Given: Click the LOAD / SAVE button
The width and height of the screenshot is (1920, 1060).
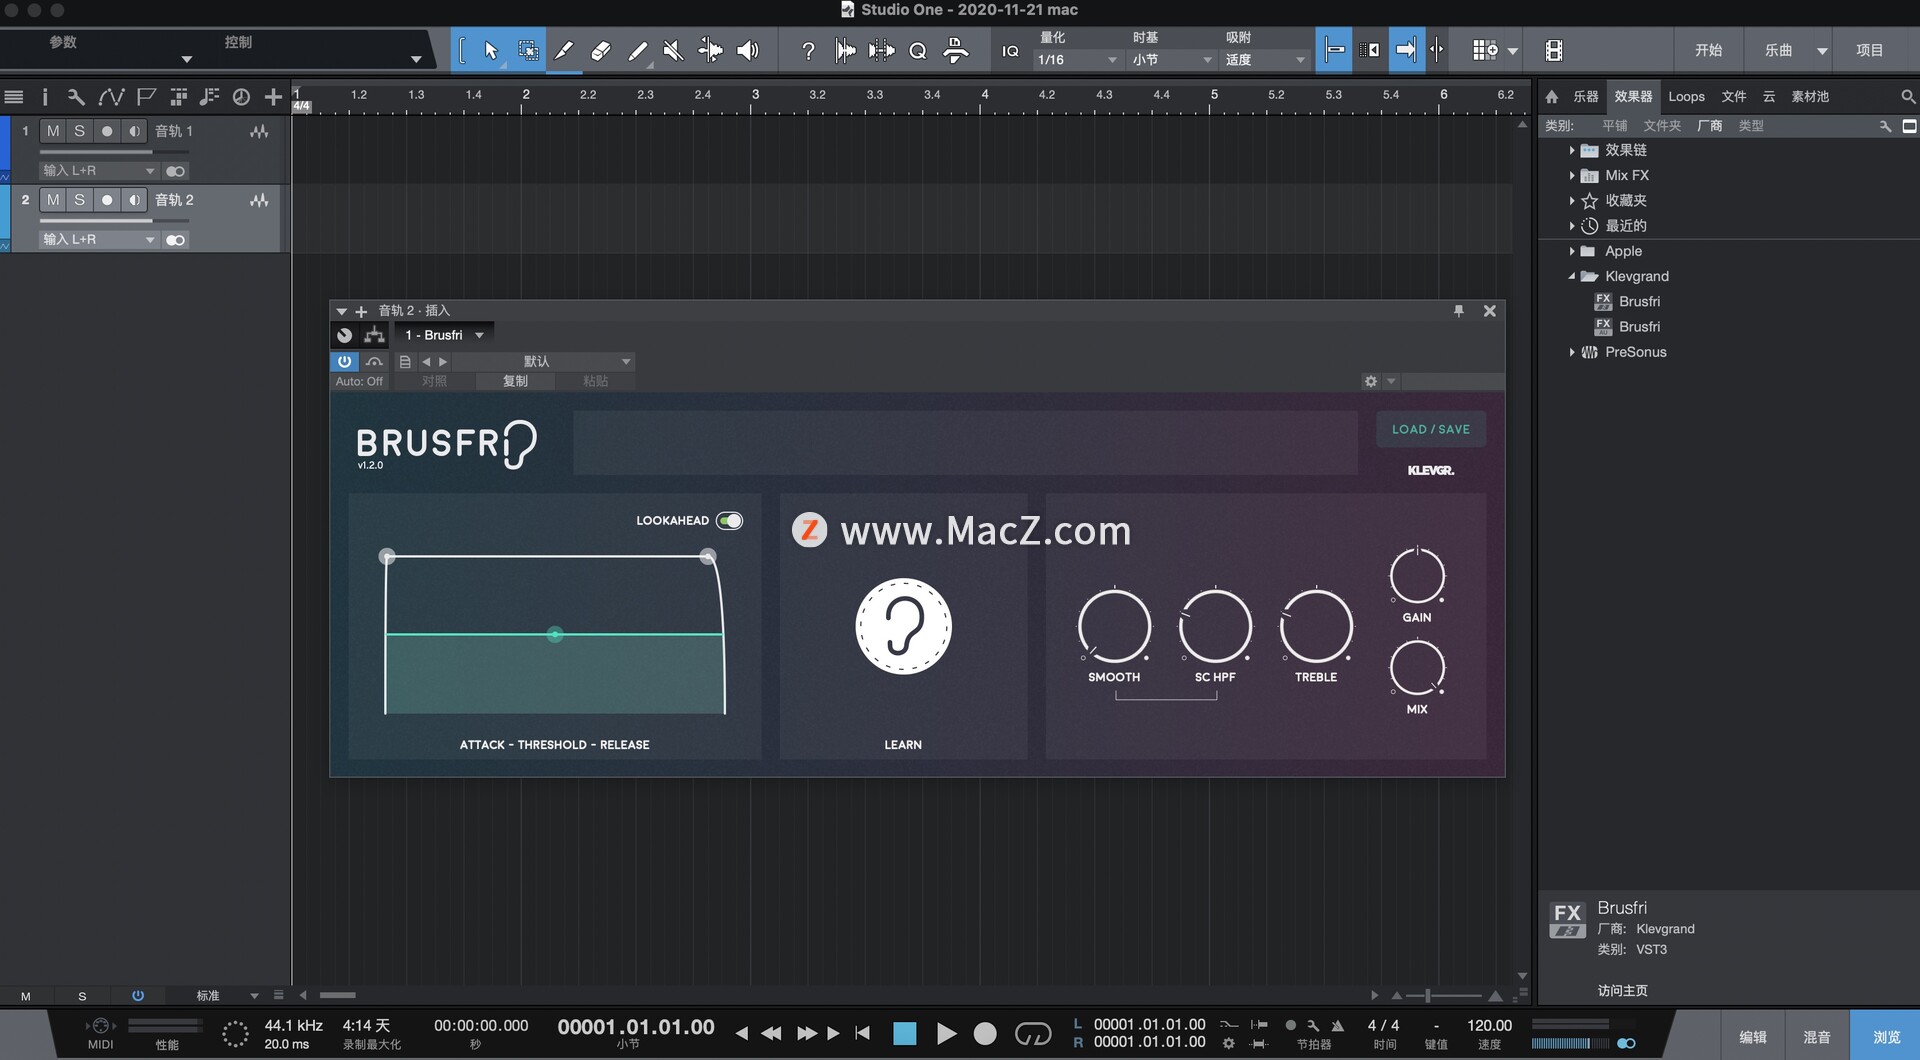Looking at the screenshot, I should tap(1431, 429).
